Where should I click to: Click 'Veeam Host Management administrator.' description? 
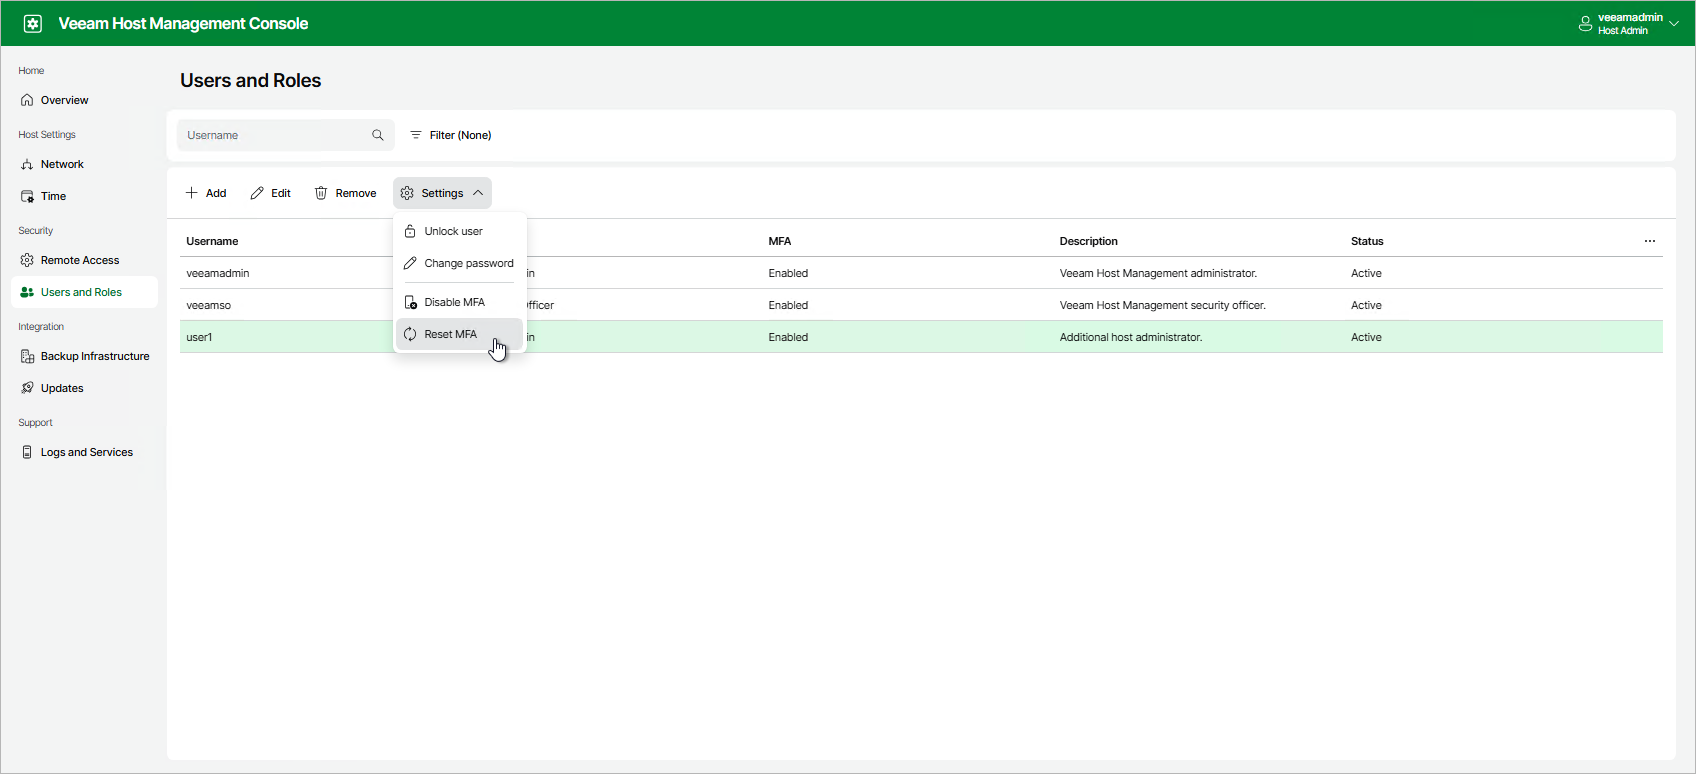(1158, 273)
